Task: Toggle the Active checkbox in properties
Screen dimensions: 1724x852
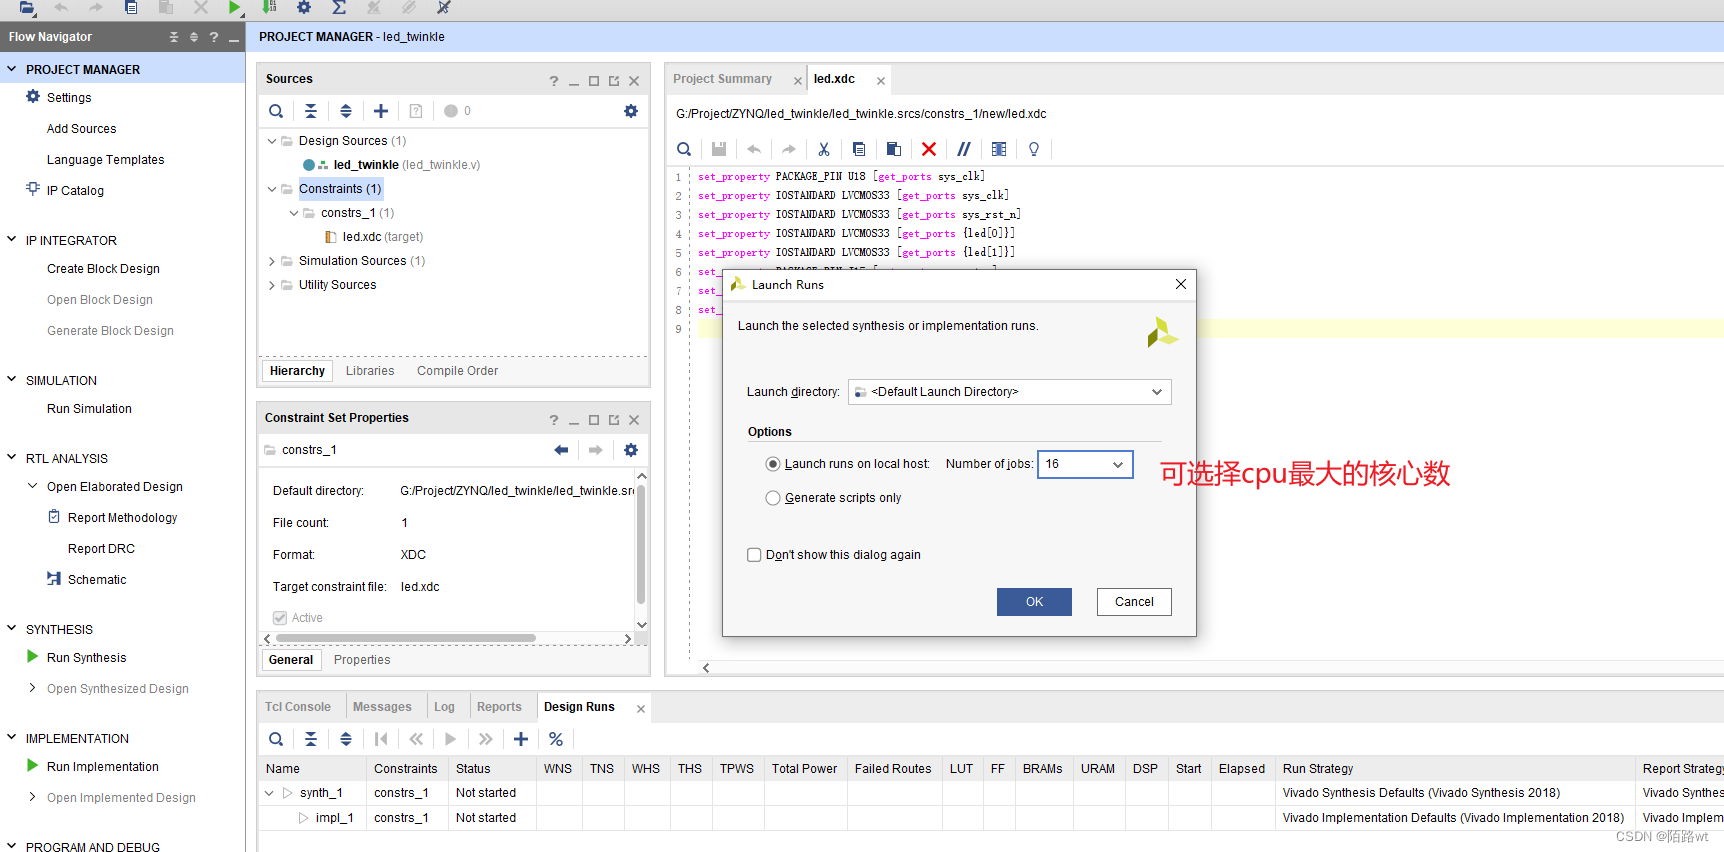Action: click(x=280, y=618)
